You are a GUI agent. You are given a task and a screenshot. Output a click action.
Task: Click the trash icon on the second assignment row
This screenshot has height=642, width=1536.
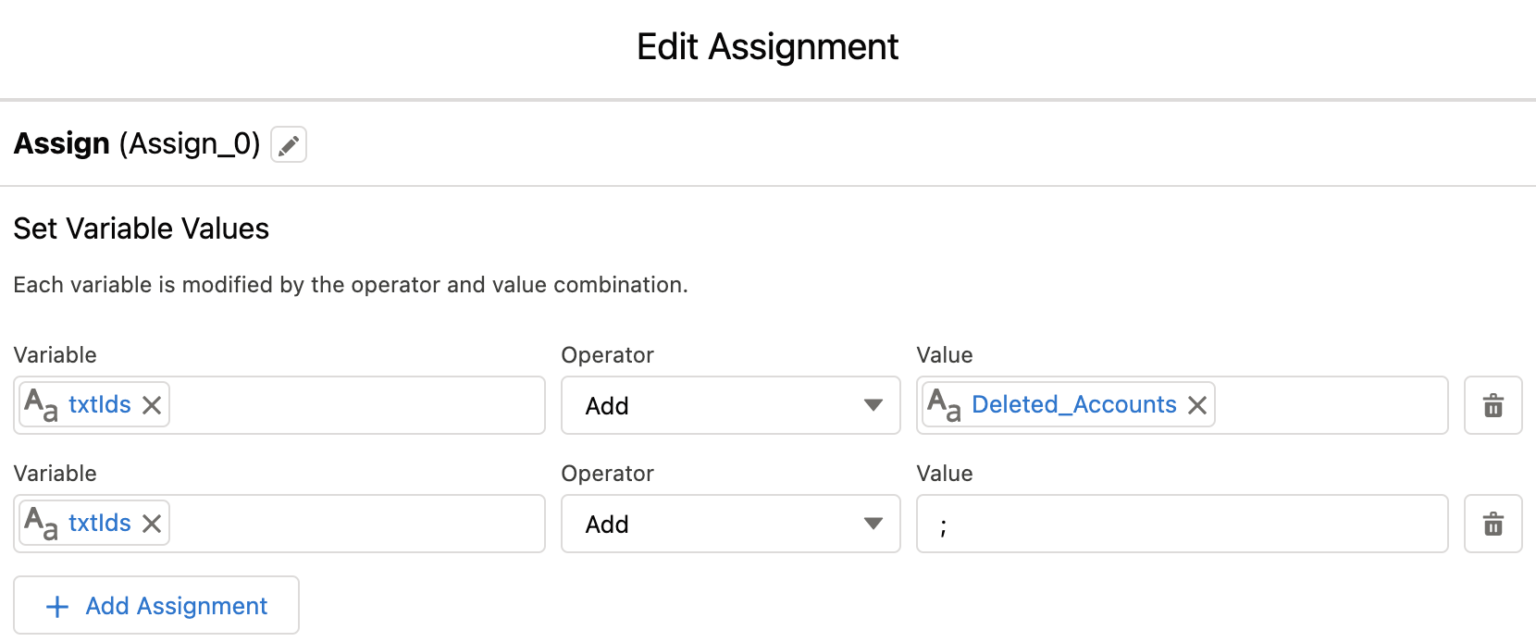(1492, 523)
